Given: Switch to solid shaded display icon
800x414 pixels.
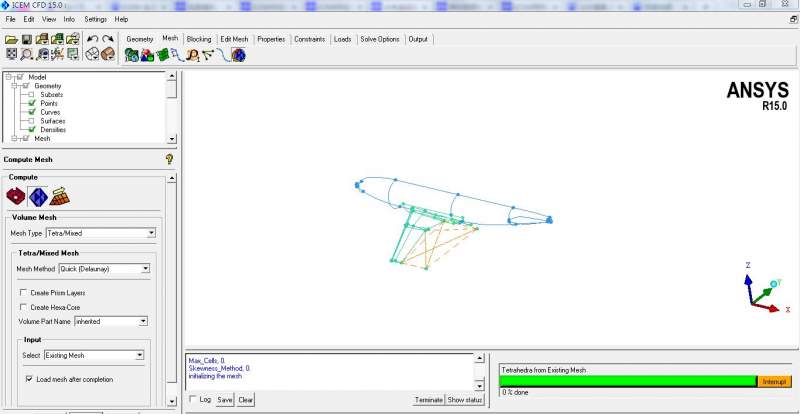Looking at the screenshot, I should pyautogui.click(x=108, y=54).
